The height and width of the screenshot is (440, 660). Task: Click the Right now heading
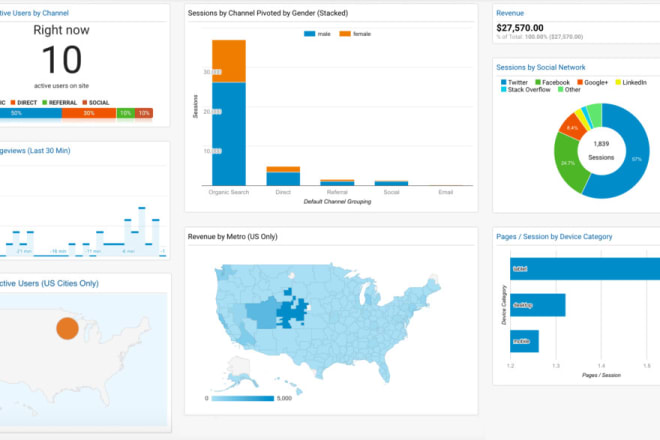tap(61, 30)
